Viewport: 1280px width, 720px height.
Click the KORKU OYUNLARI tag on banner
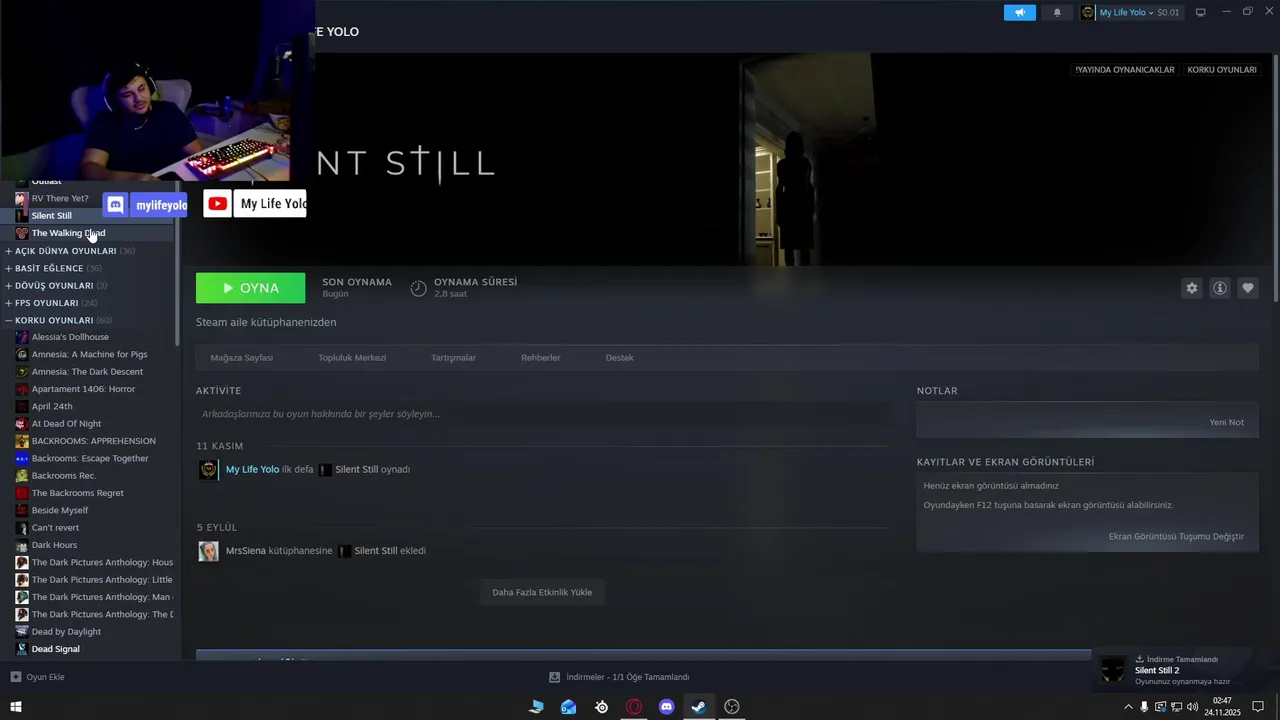coord(1221,70)
